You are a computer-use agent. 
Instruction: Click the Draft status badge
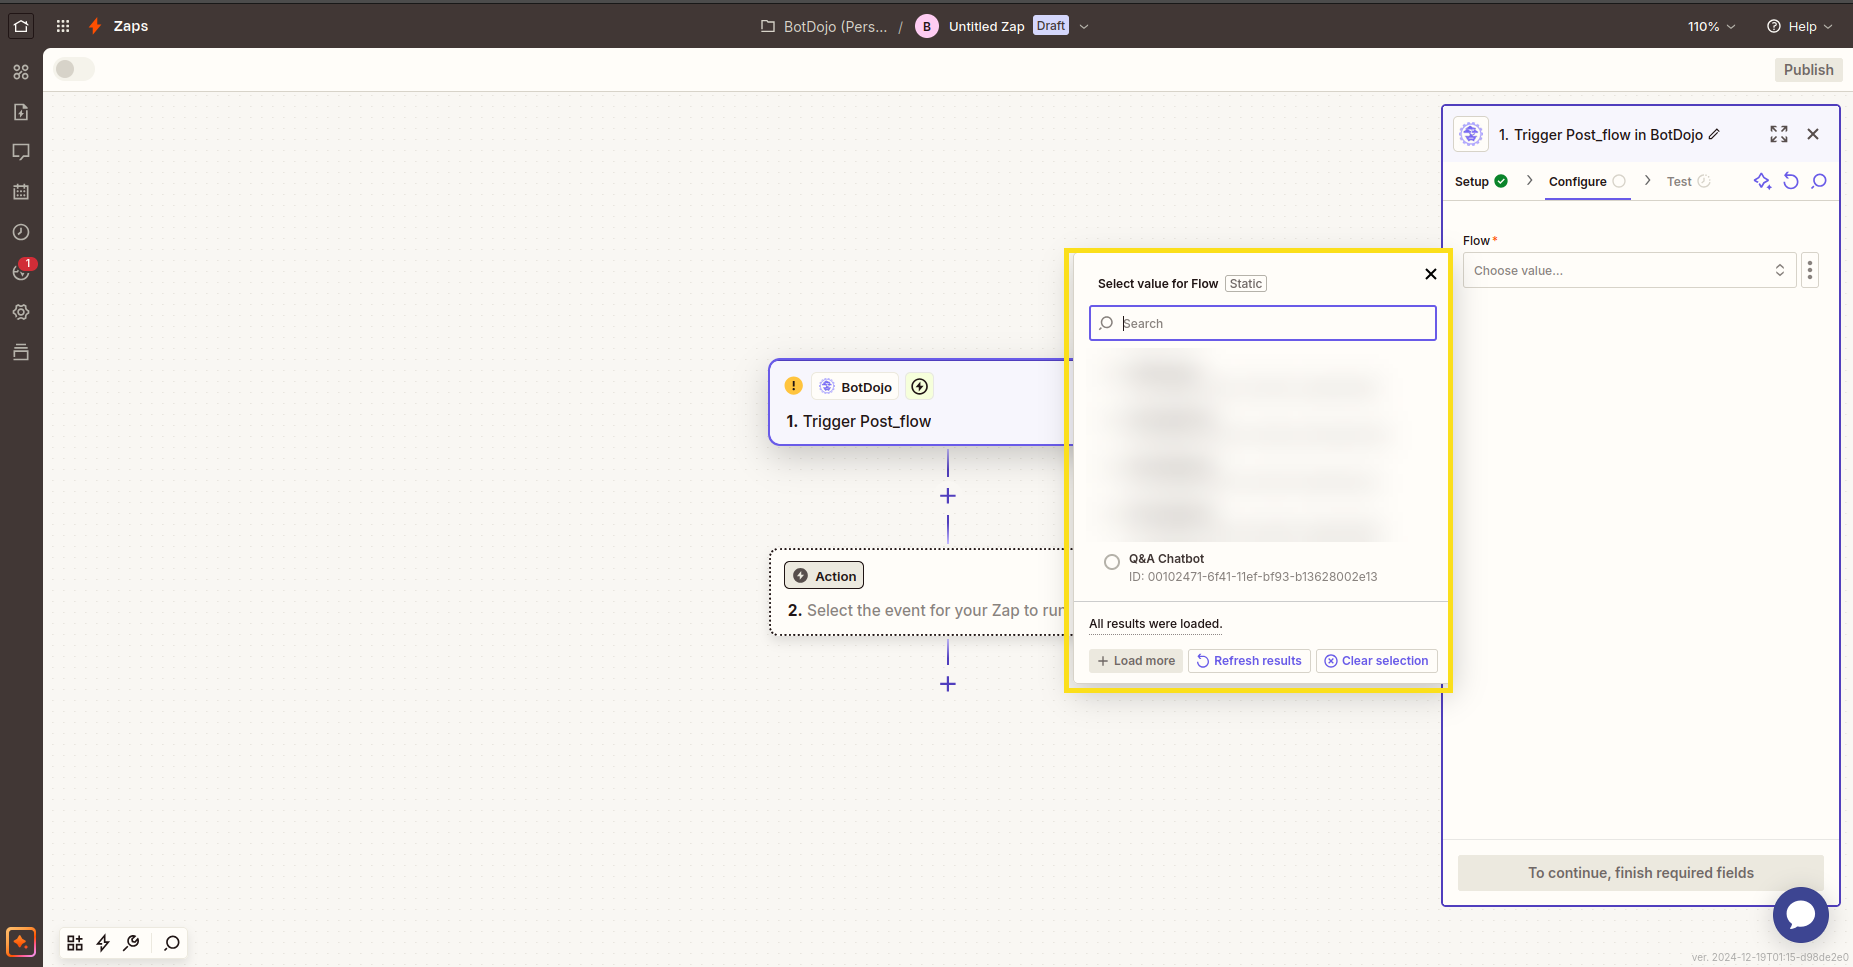(1051, 26)
